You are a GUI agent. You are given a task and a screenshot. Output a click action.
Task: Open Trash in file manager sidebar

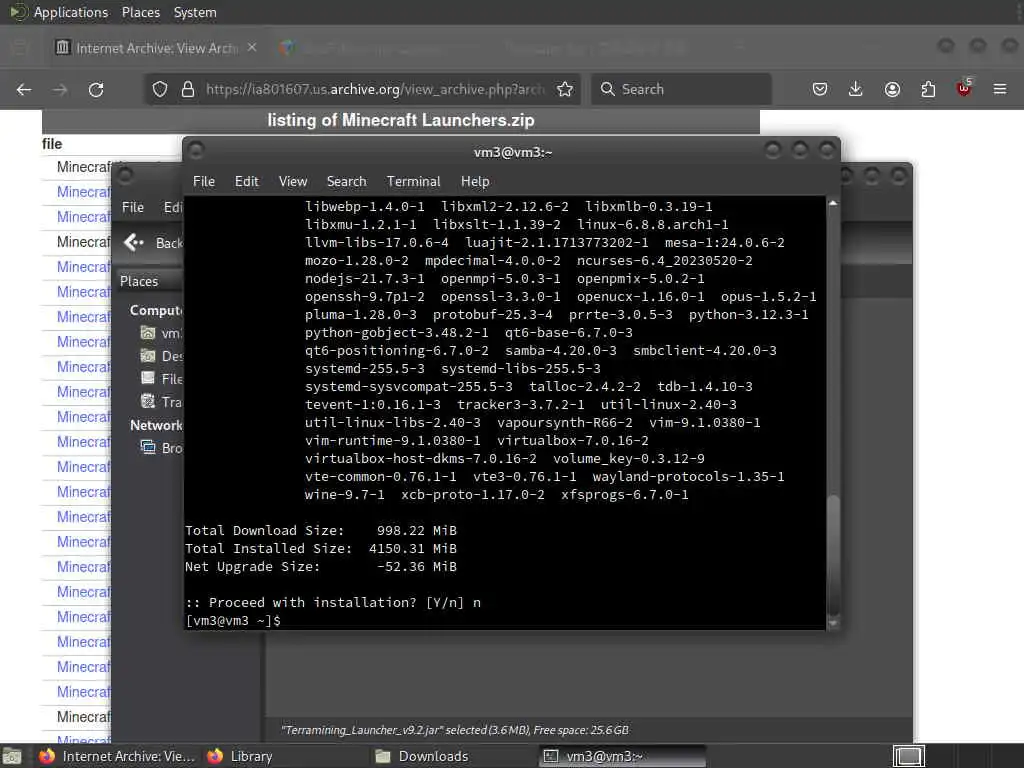[162, 402]
